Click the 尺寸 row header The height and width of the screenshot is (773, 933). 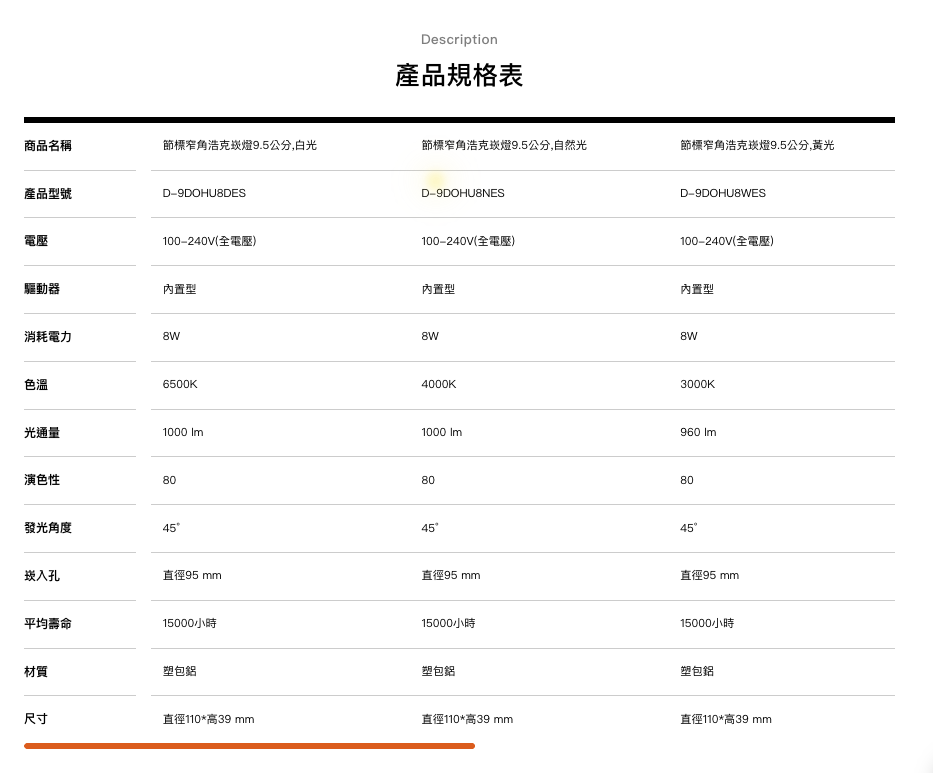coord(36,719)
